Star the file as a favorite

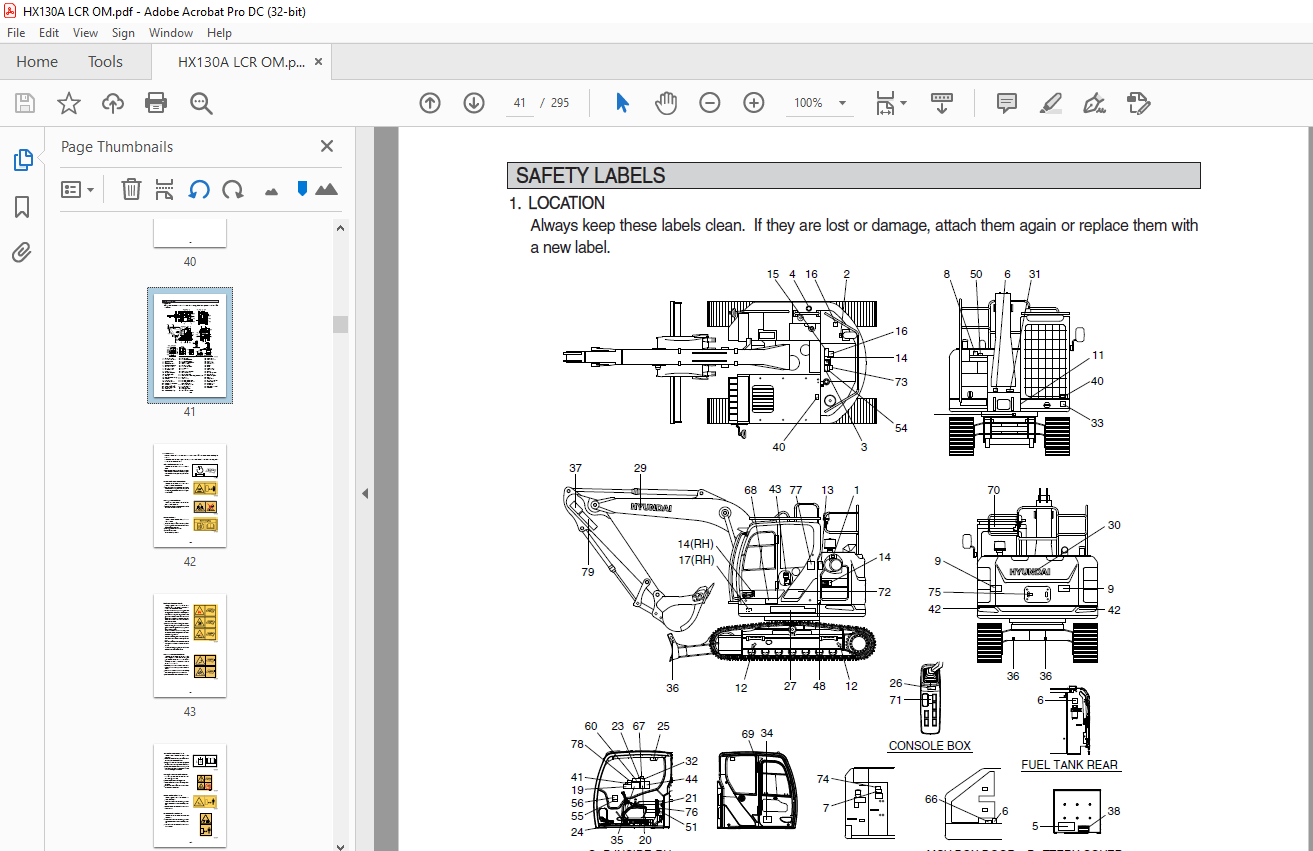coord(68,103)
